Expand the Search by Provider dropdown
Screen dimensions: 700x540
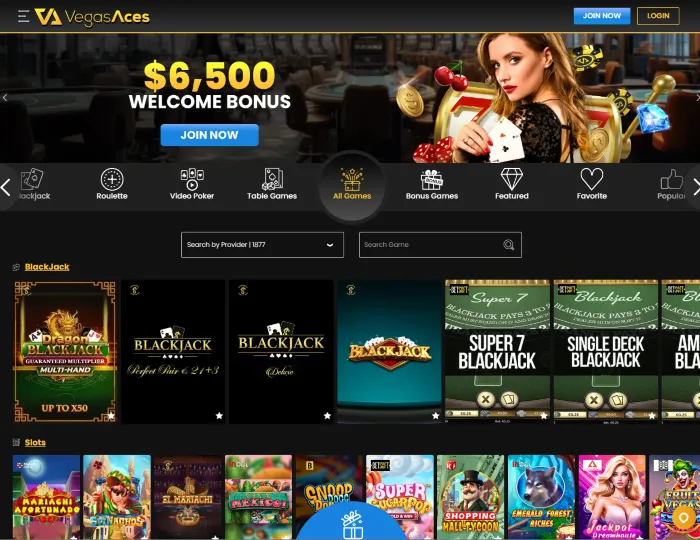click(262, 245)
